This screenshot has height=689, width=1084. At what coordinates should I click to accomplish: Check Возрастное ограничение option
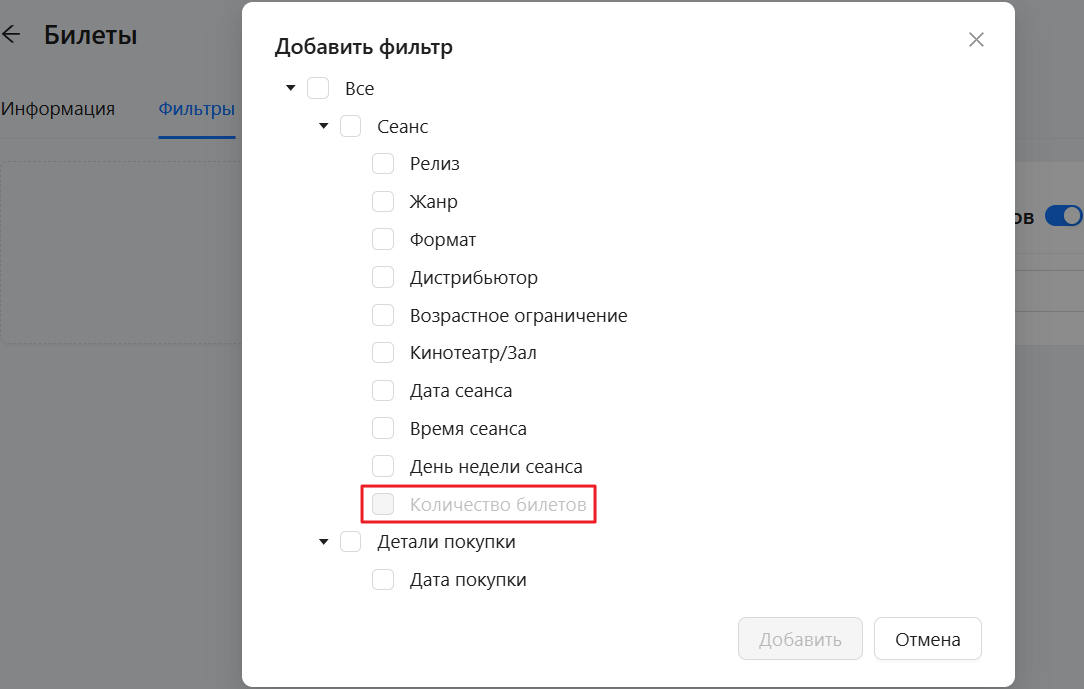point(383,315)
